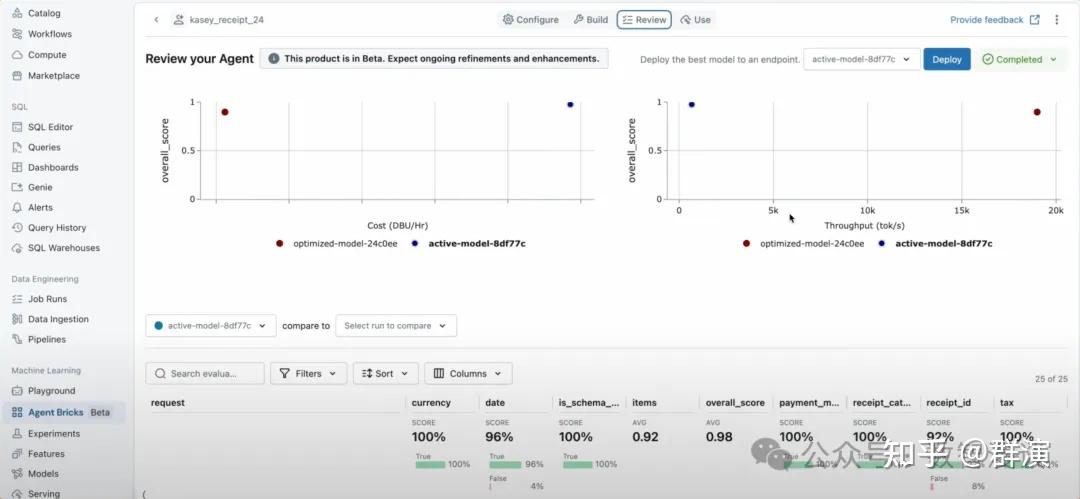Viewport: 1080px width, 499px height.
Task: Click the Deploy button
Action: pos(946,60)
